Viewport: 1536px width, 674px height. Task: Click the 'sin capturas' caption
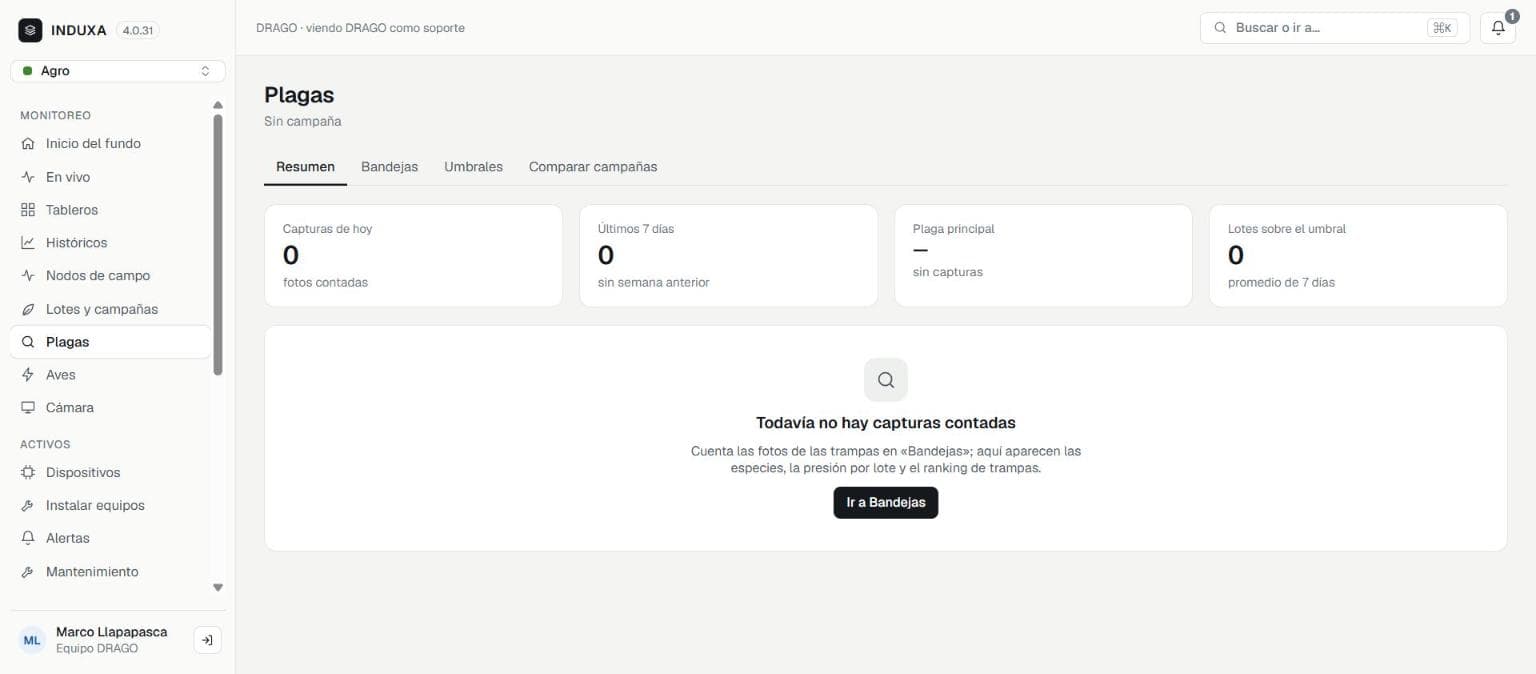pos(947,272)
